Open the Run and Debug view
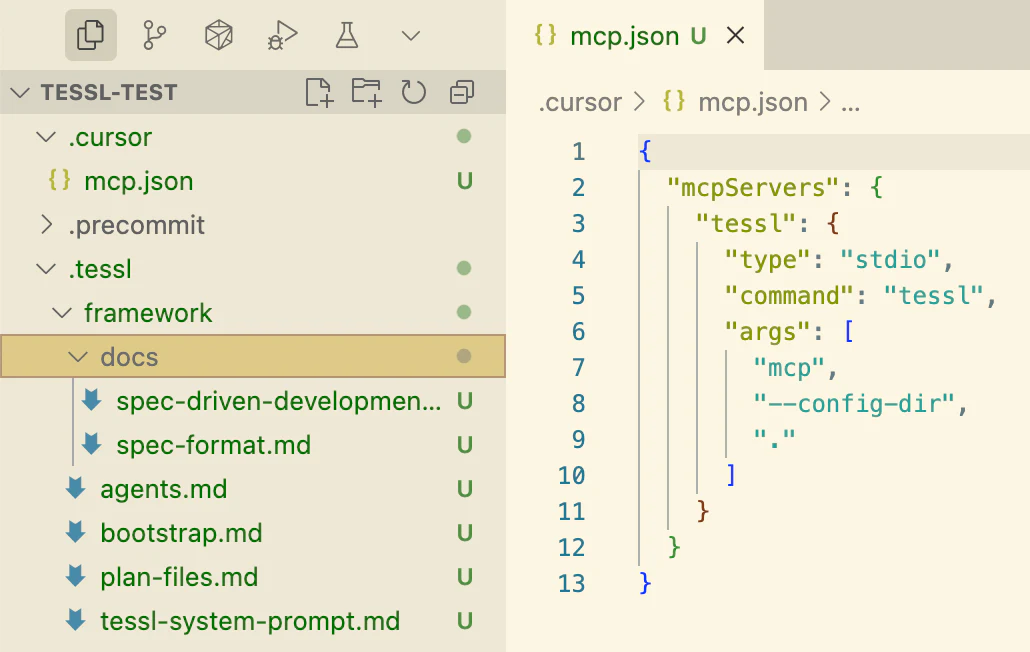 (282, 35)
